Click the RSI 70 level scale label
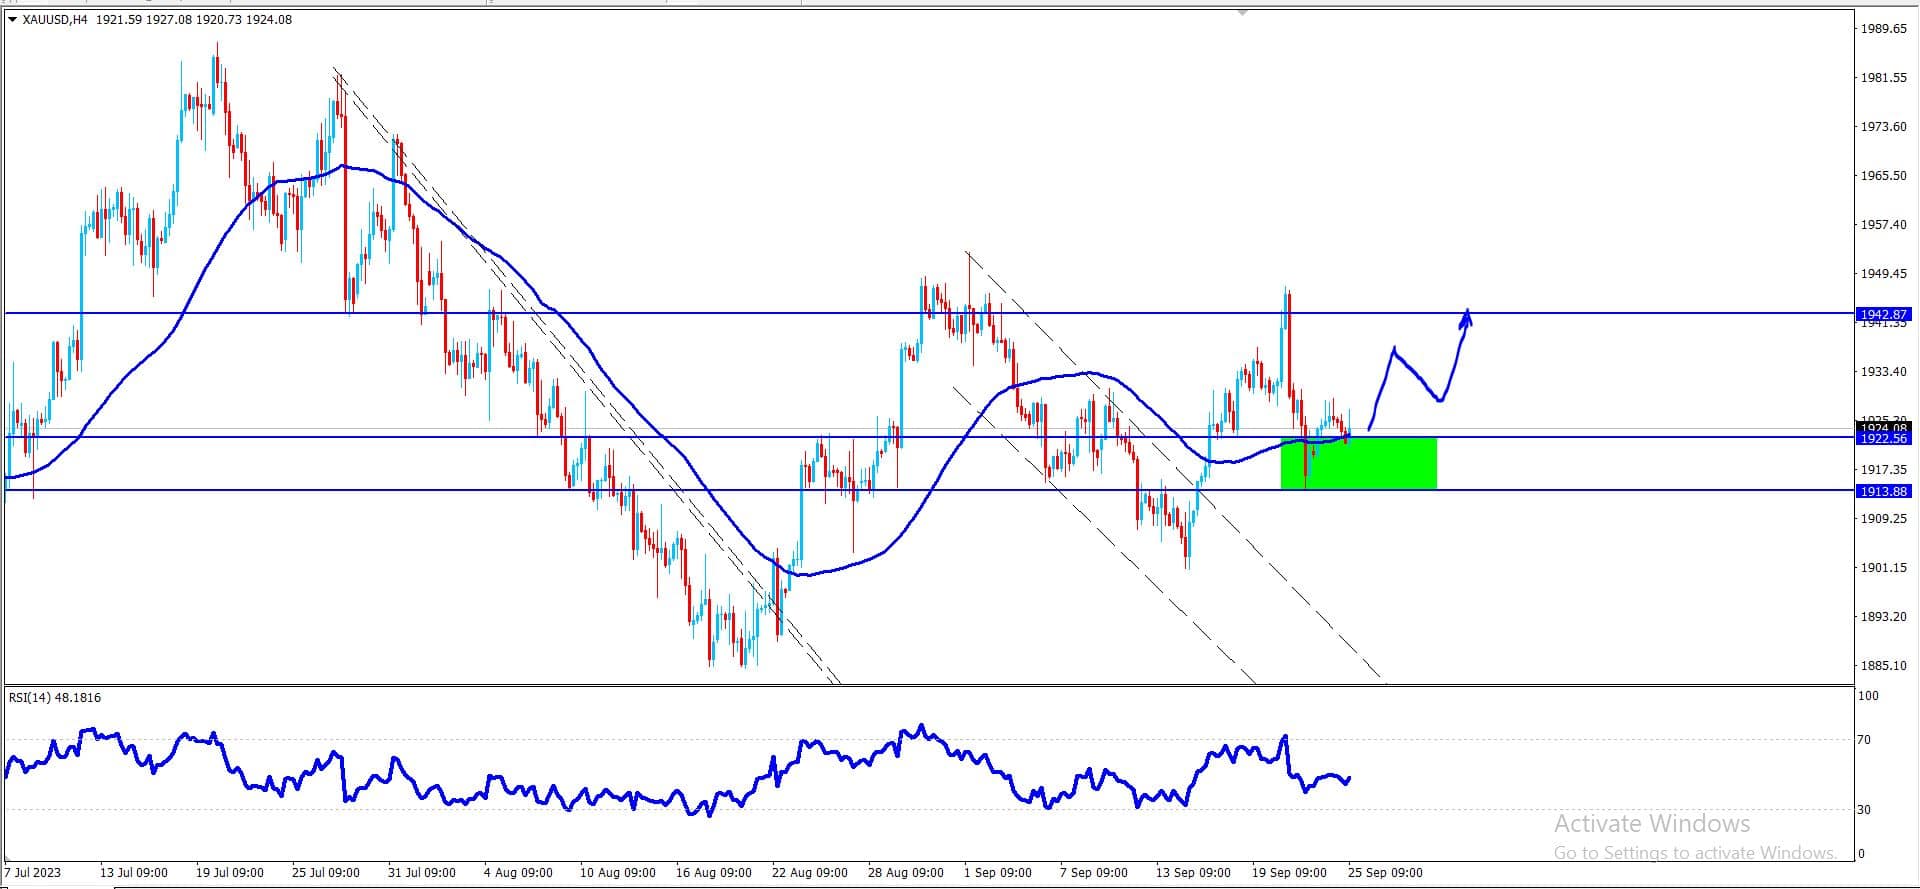1920x889 pixels. 1864,740
